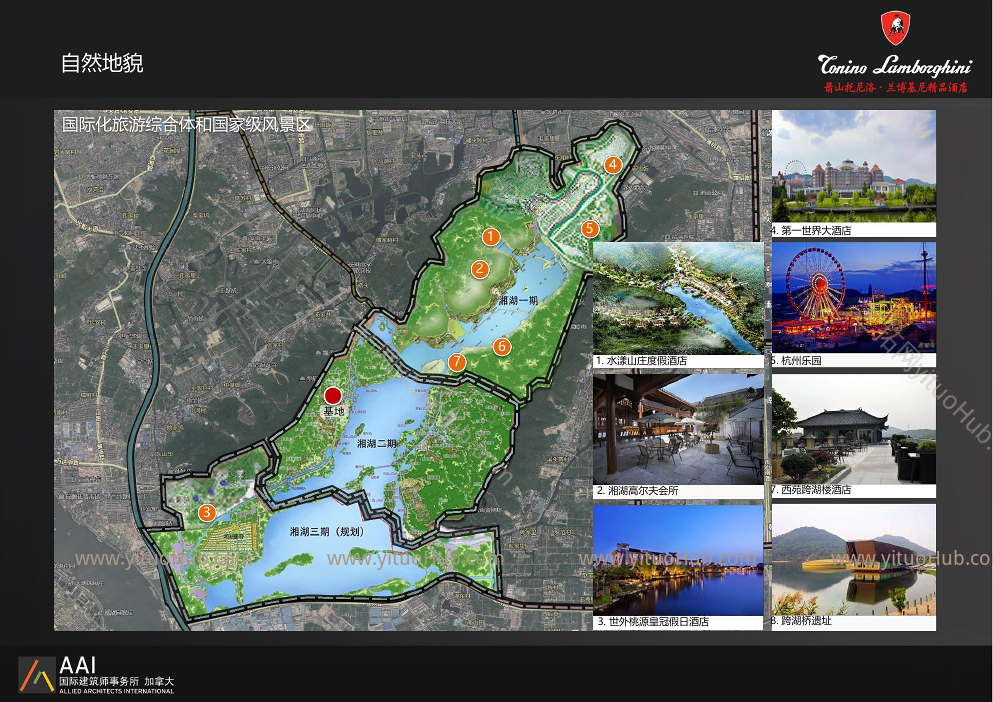Click caption 4. 第一世界大酒店

coord(811,231)
